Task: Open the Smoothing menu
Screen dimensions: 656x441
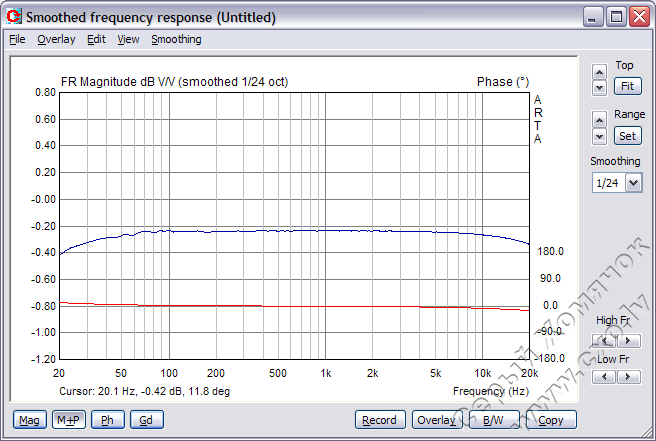Action: [176, 39]
